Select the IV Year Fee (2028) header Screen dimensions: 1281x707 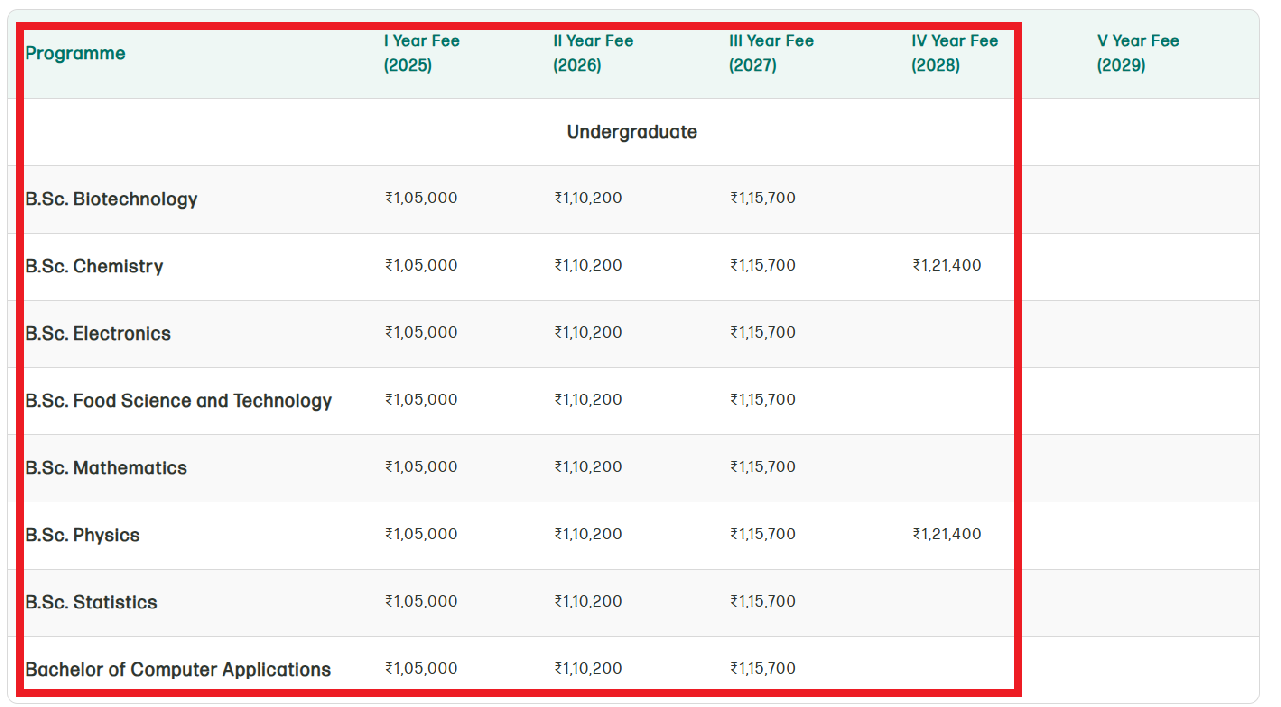click(x=955, y=52)
